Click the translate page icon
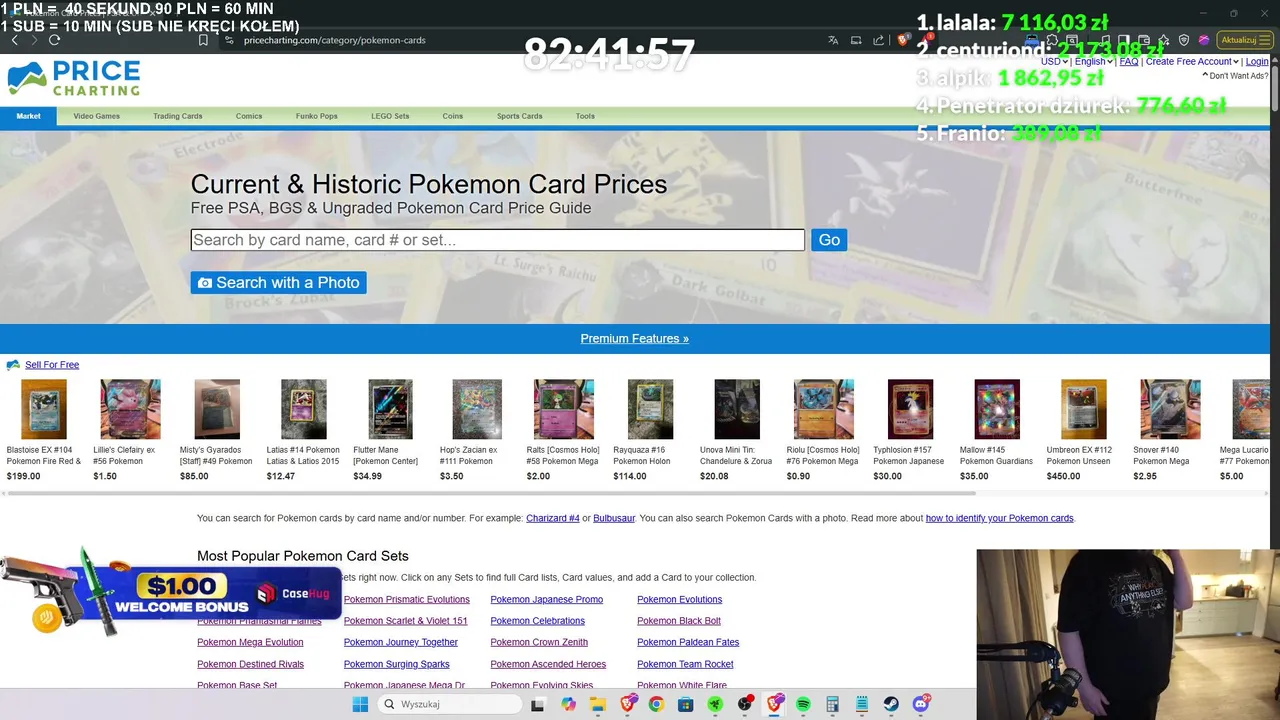Viewport: 1280px width, 720px height. [833, 40]
